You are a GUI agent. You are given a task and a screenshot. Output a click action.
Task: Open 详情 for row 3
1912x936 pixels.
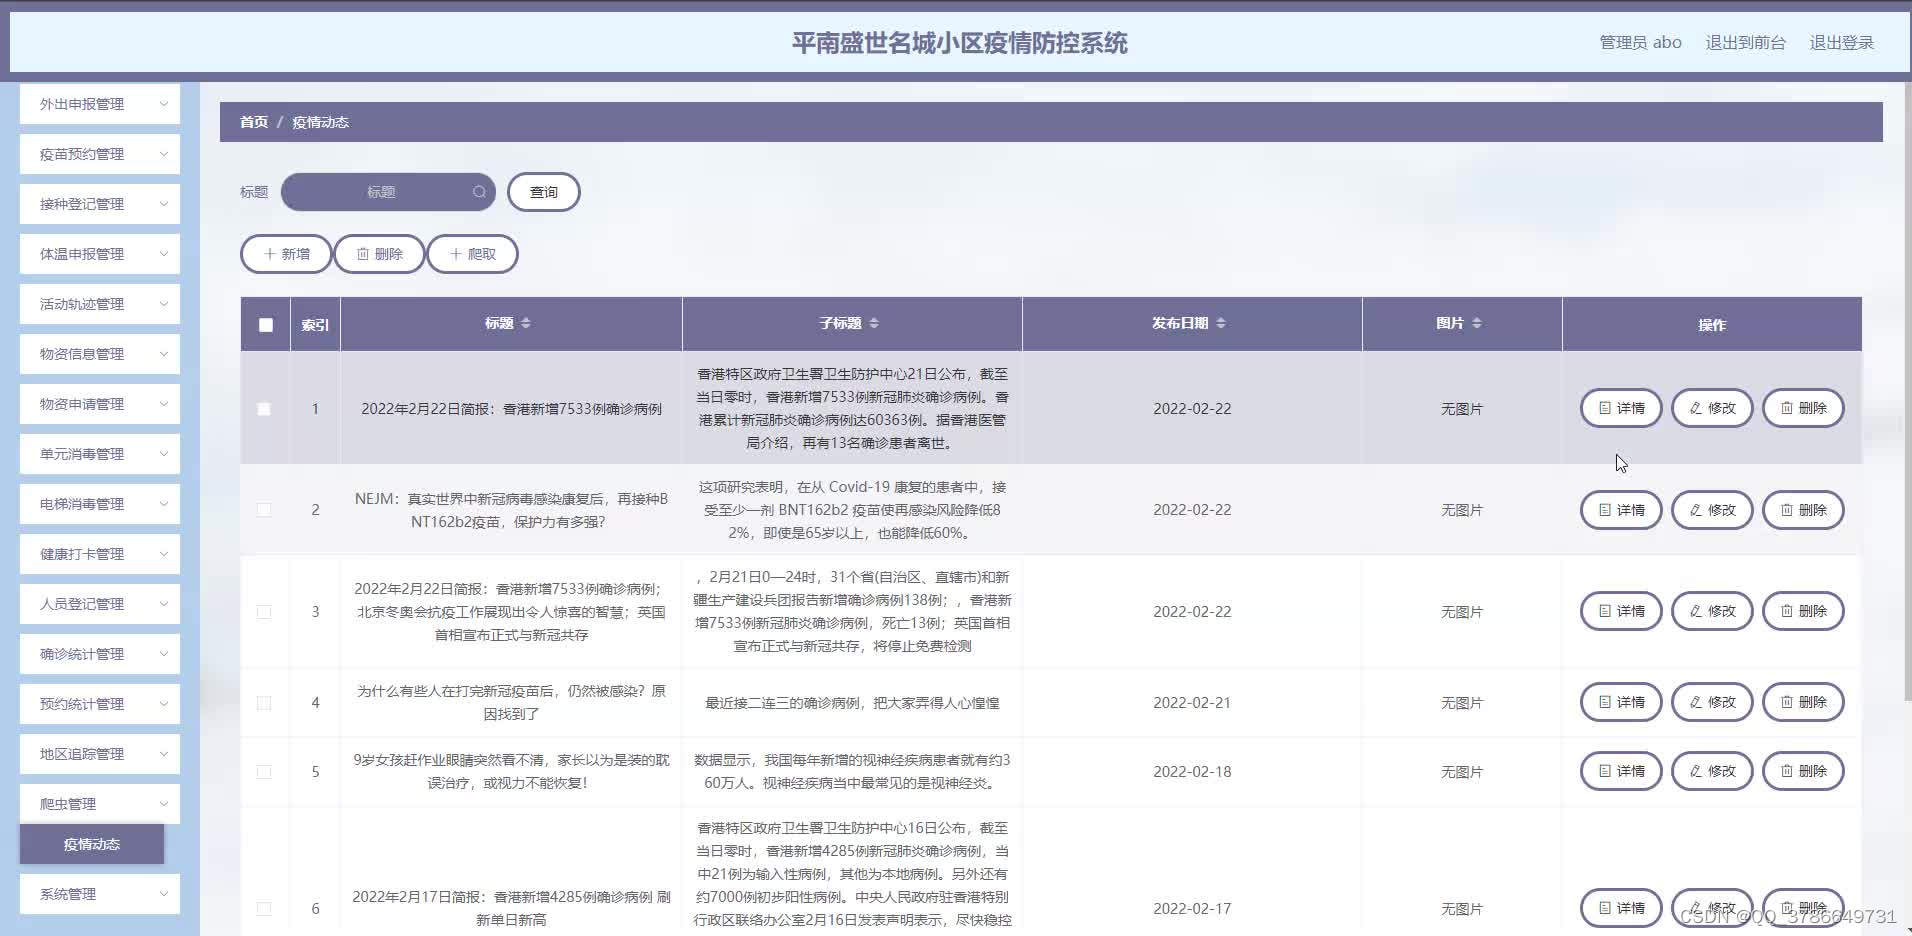click(1621, 611)
